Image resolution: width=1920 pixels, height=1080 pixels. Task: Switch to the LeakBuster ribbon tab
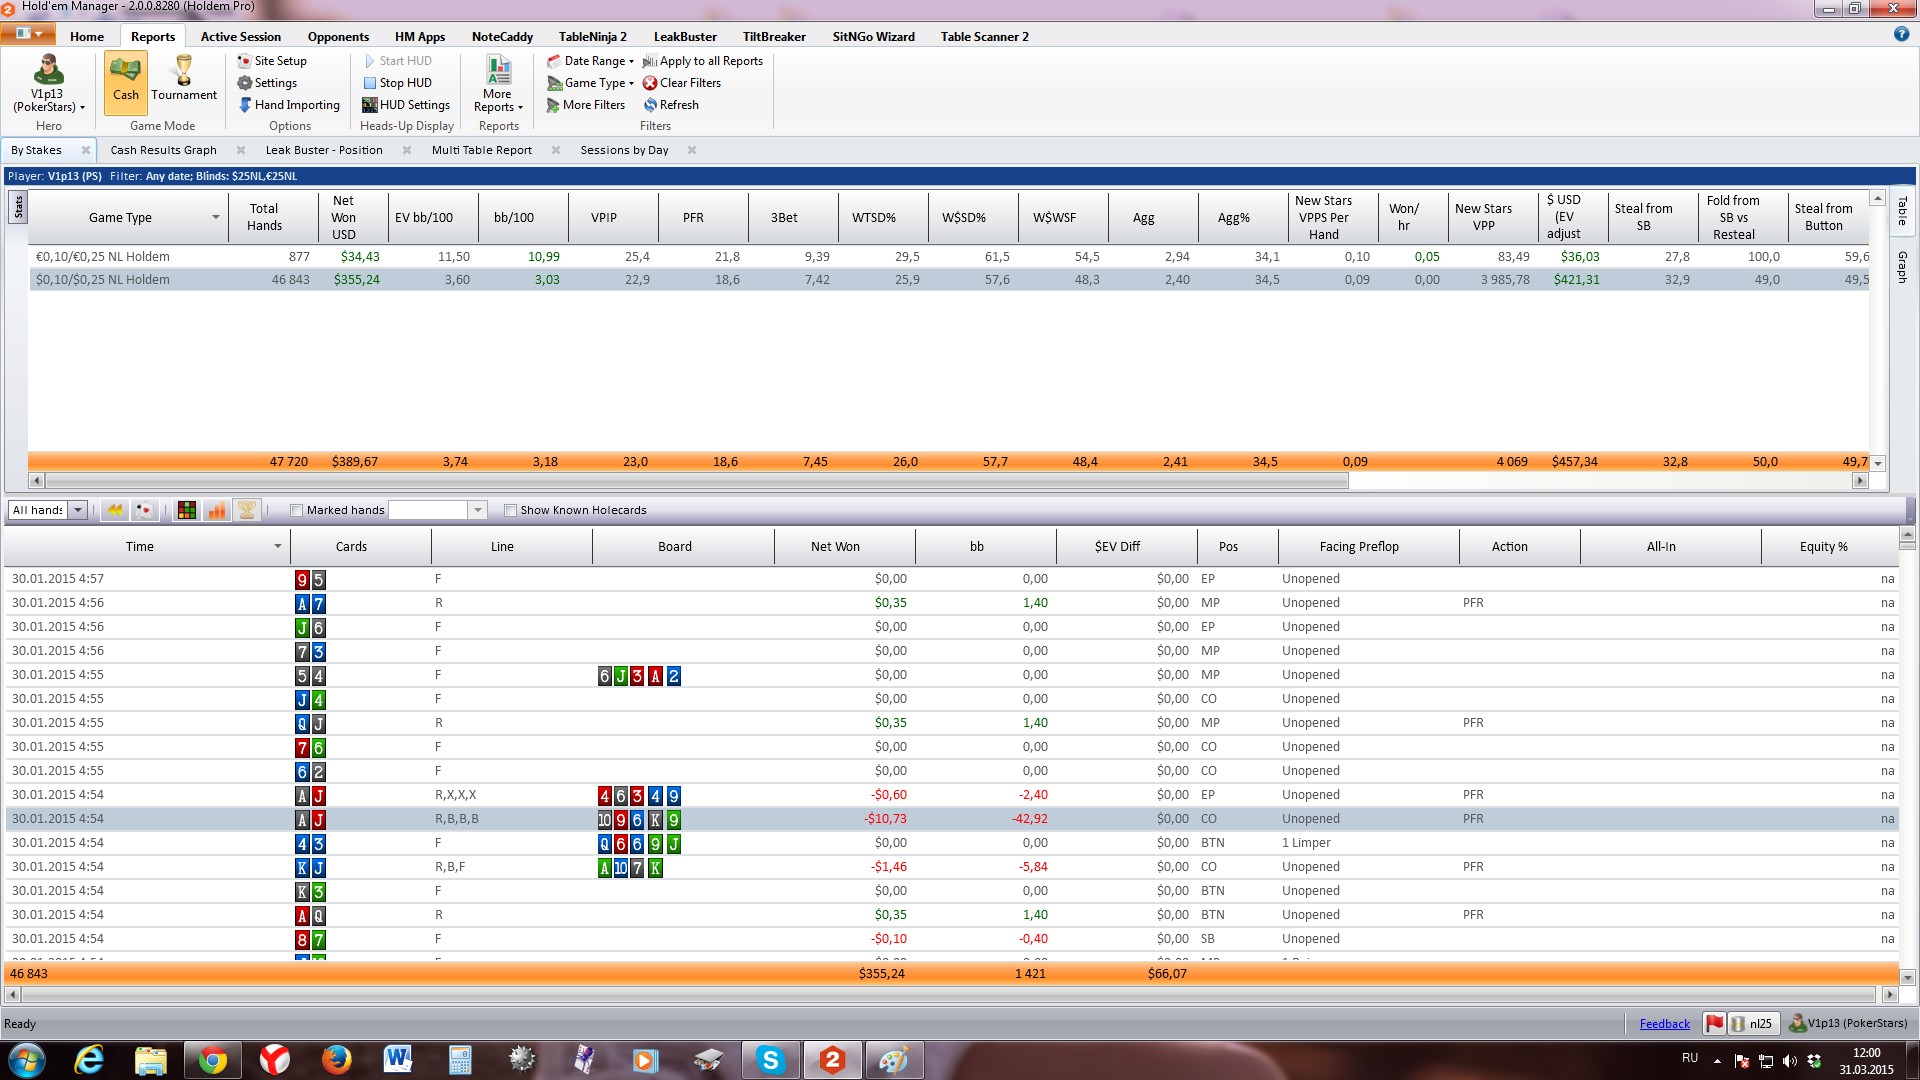685,37
